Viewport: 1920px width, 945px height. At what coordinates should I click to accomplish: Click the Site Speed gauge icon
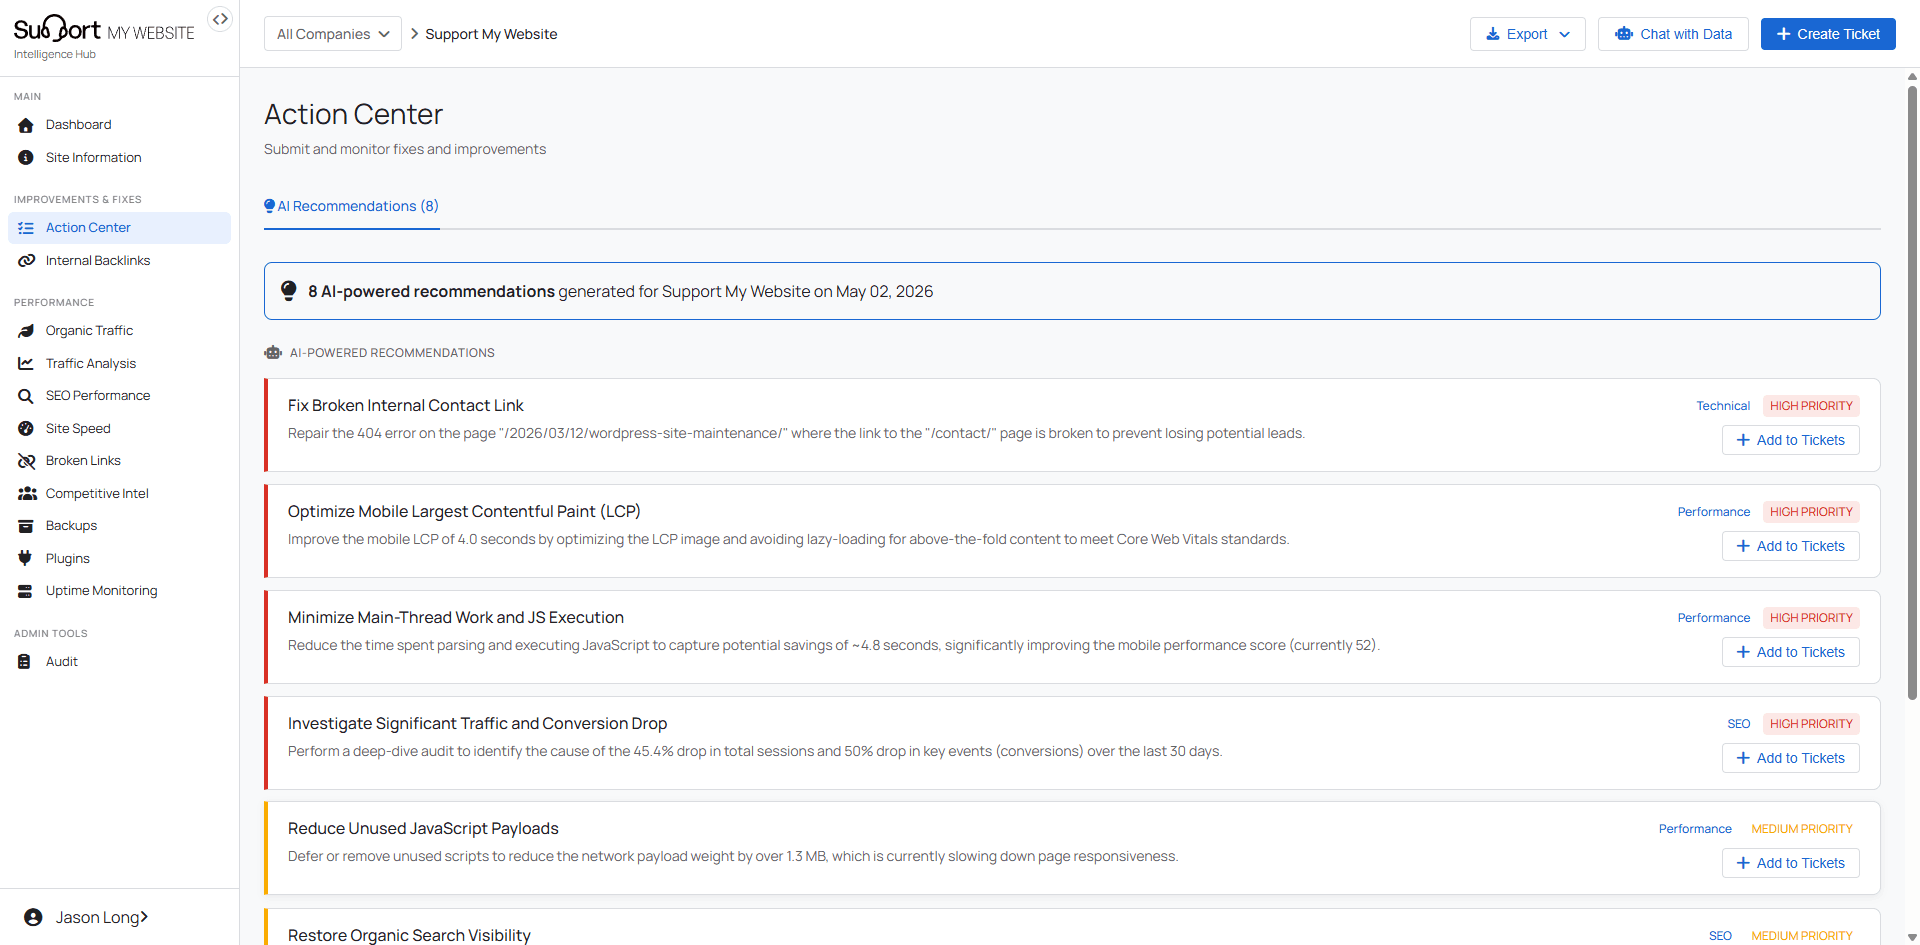coord(26,429)
